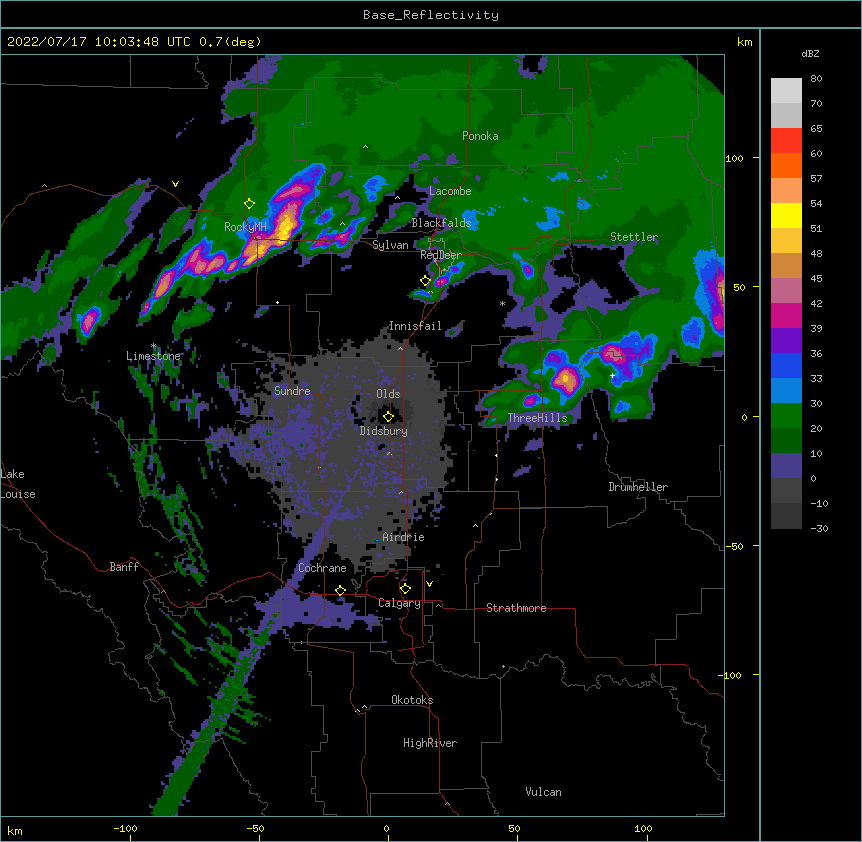
Task: Click the Okotoks label
Action: (412, 700)
